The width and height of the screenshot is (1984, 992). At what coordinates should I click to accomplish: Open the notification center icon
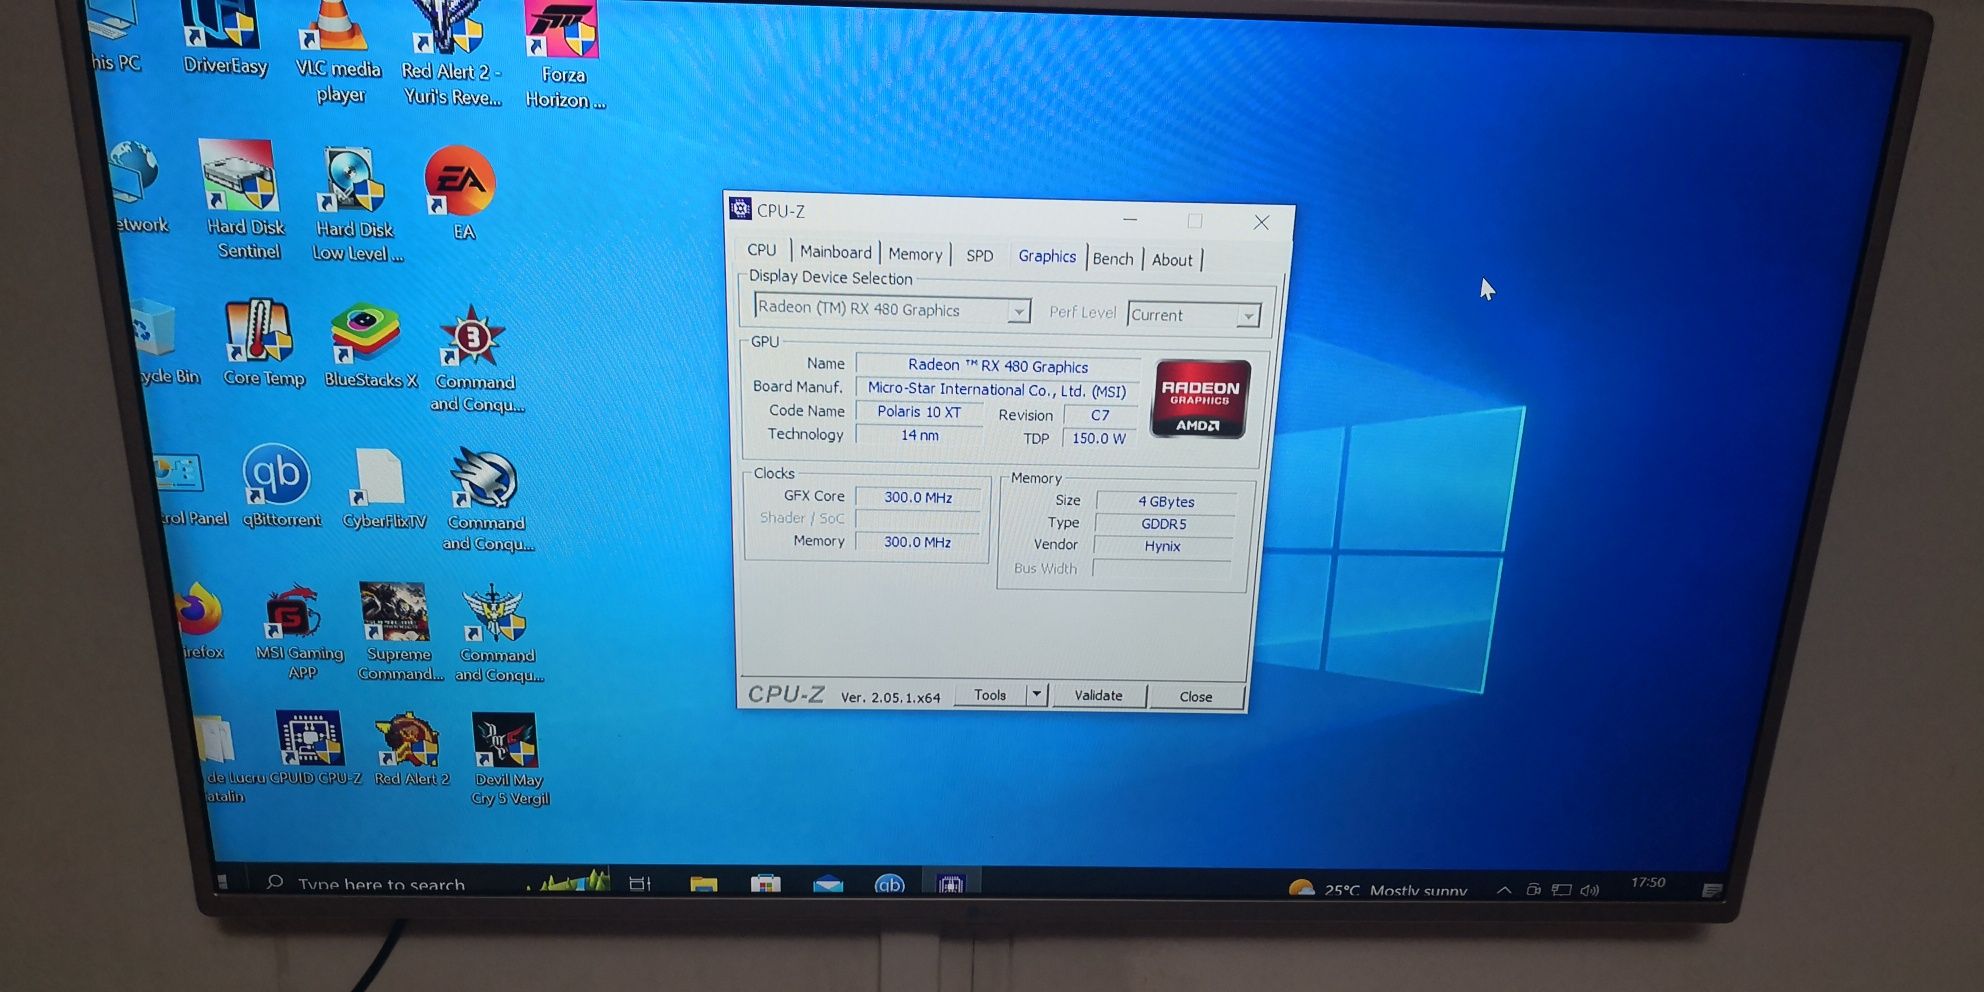1711,889
